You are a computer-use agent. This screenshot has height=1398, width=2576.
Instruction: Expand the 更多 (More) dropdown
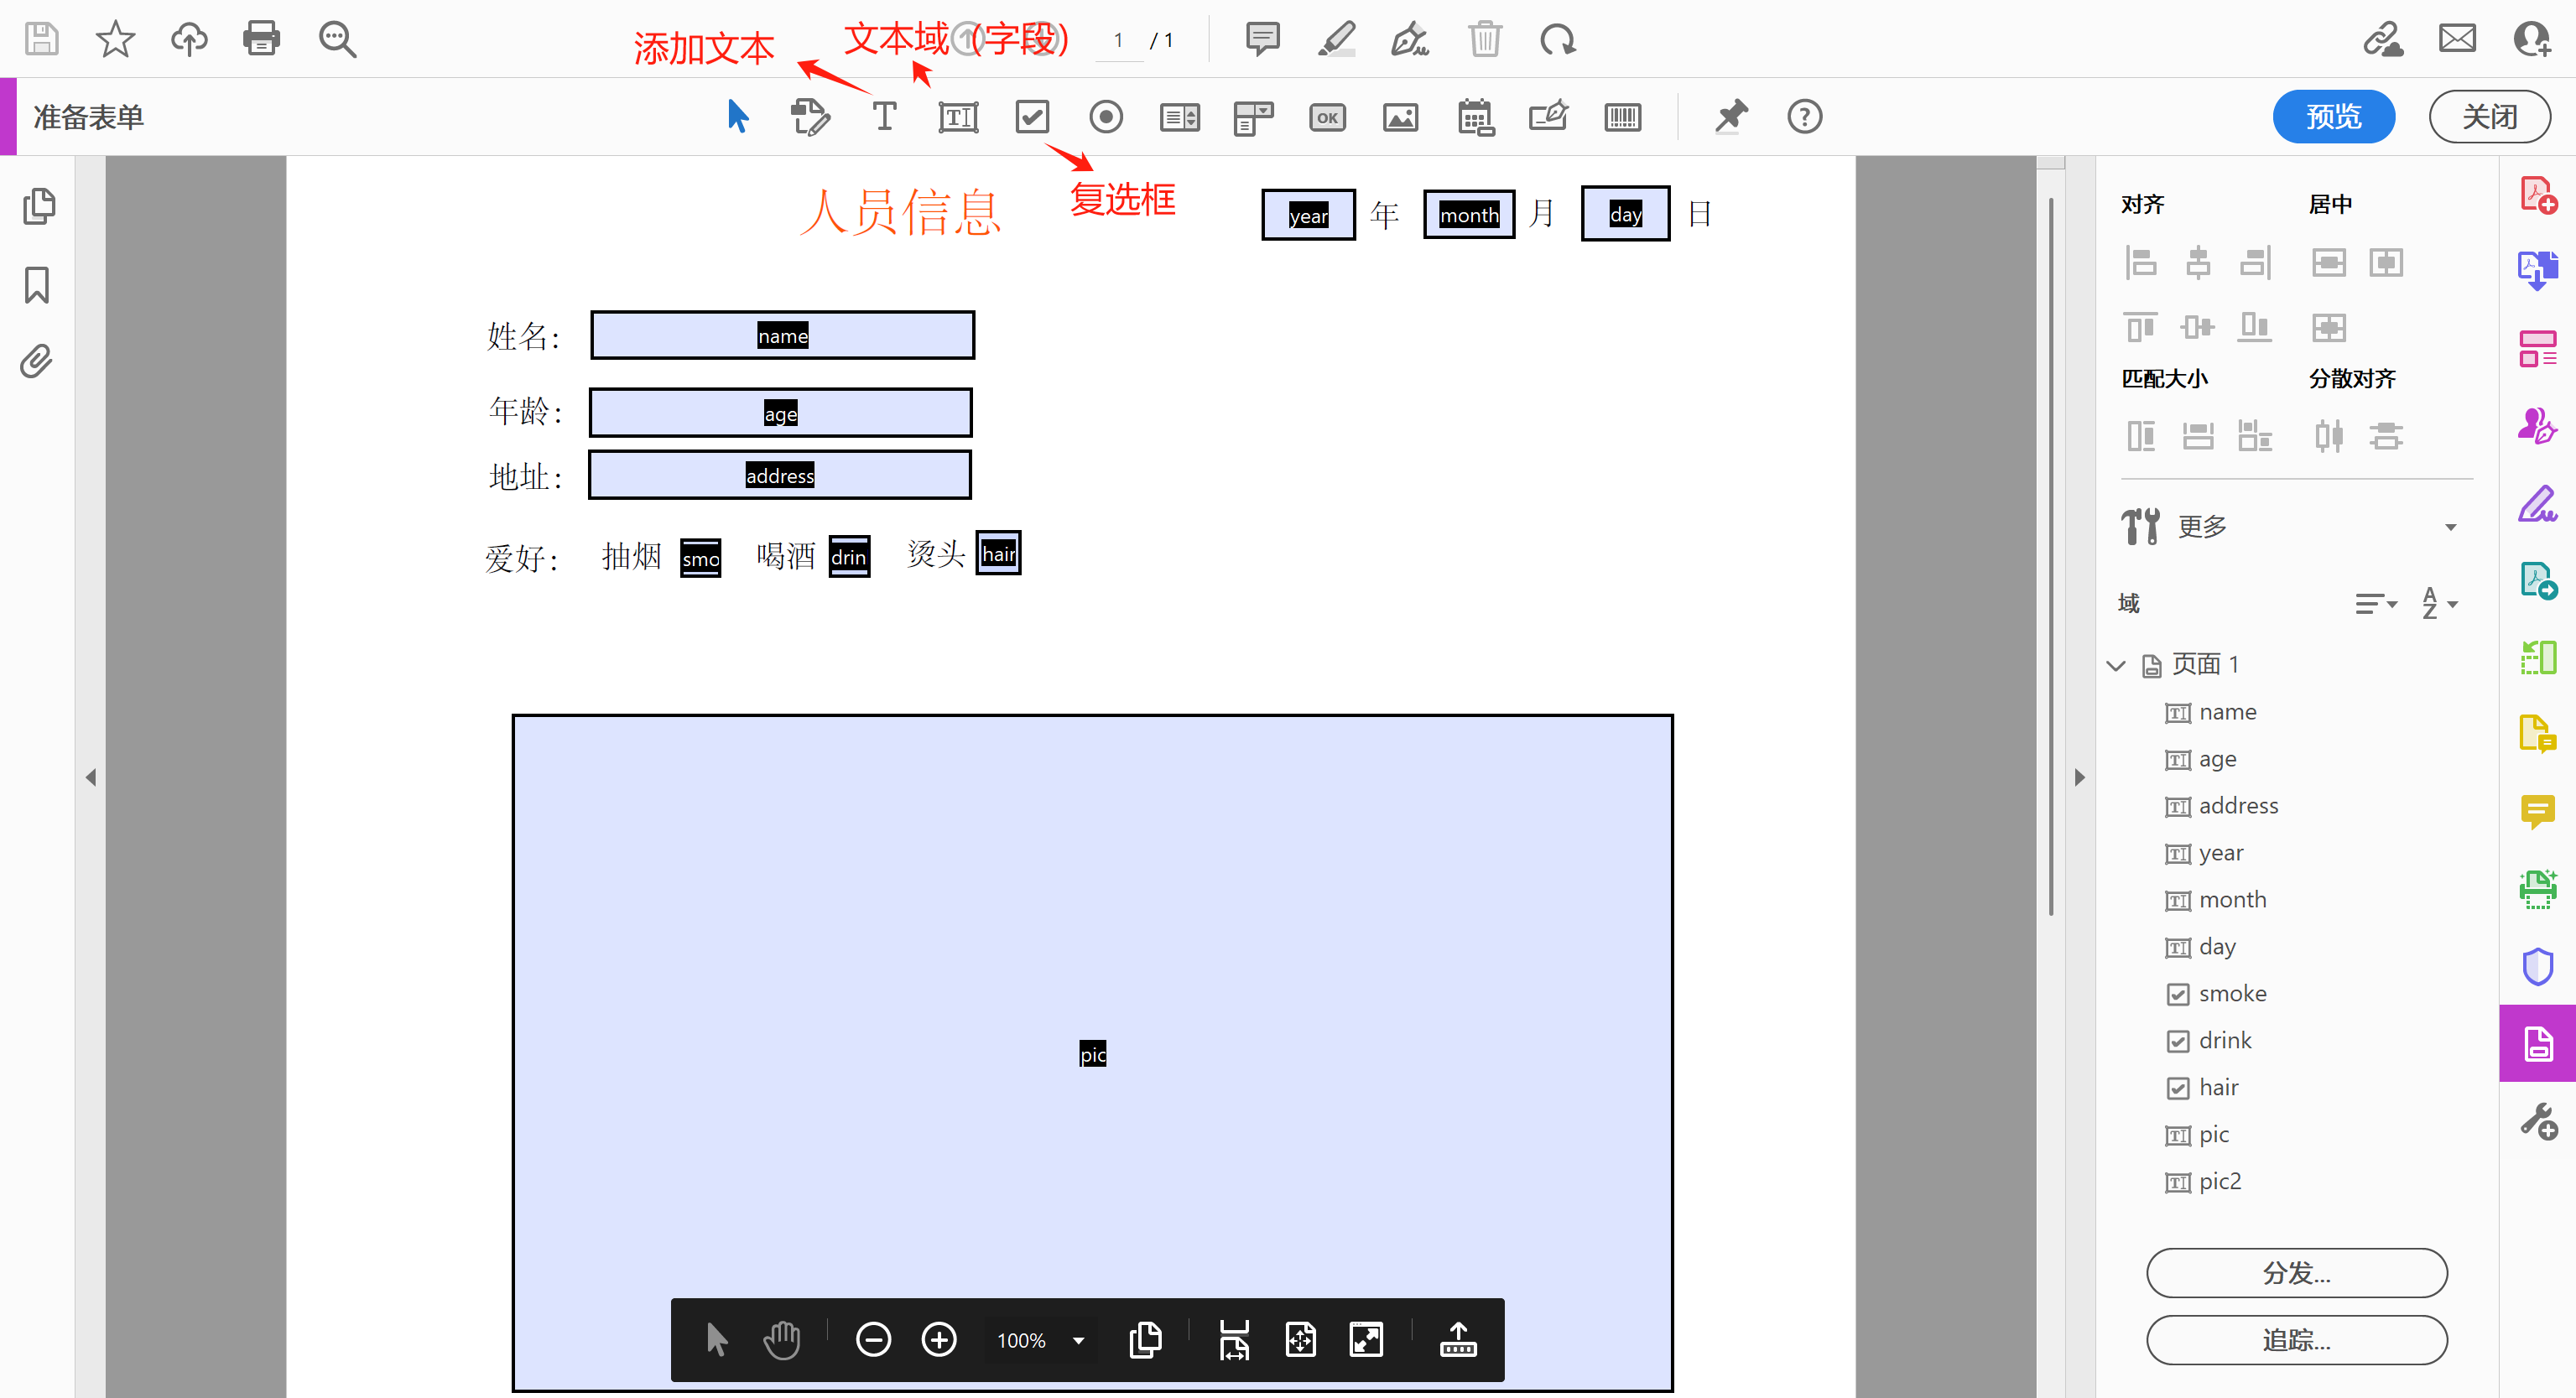pos(2450,527)
